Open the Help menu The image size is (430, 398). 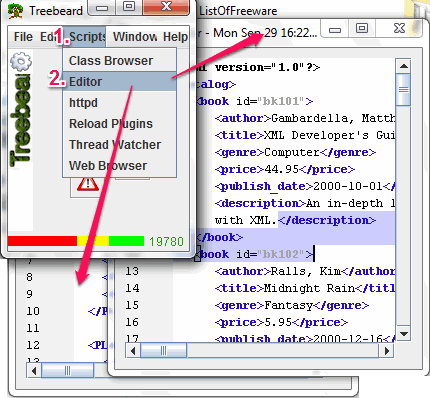tap(175, 37)
